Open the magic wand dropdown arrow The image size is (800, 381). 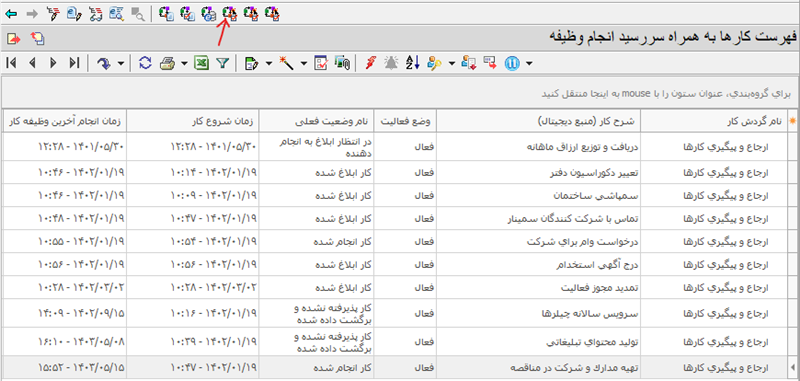point(303,63)
